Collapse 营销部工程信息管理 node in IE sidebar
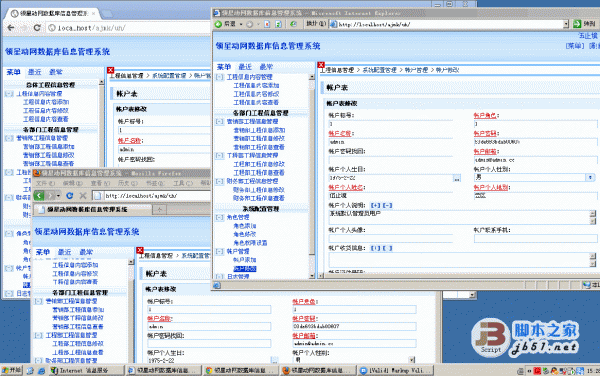The height and width of the screenshot is (376, 600). 220,121
